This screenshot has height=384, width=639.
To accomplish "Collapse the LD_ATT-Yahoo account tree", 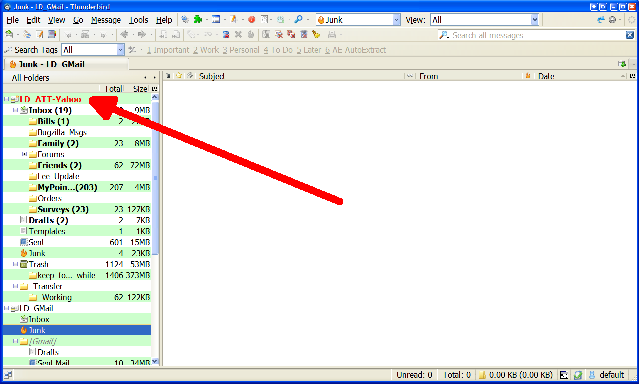I will 6,99.
